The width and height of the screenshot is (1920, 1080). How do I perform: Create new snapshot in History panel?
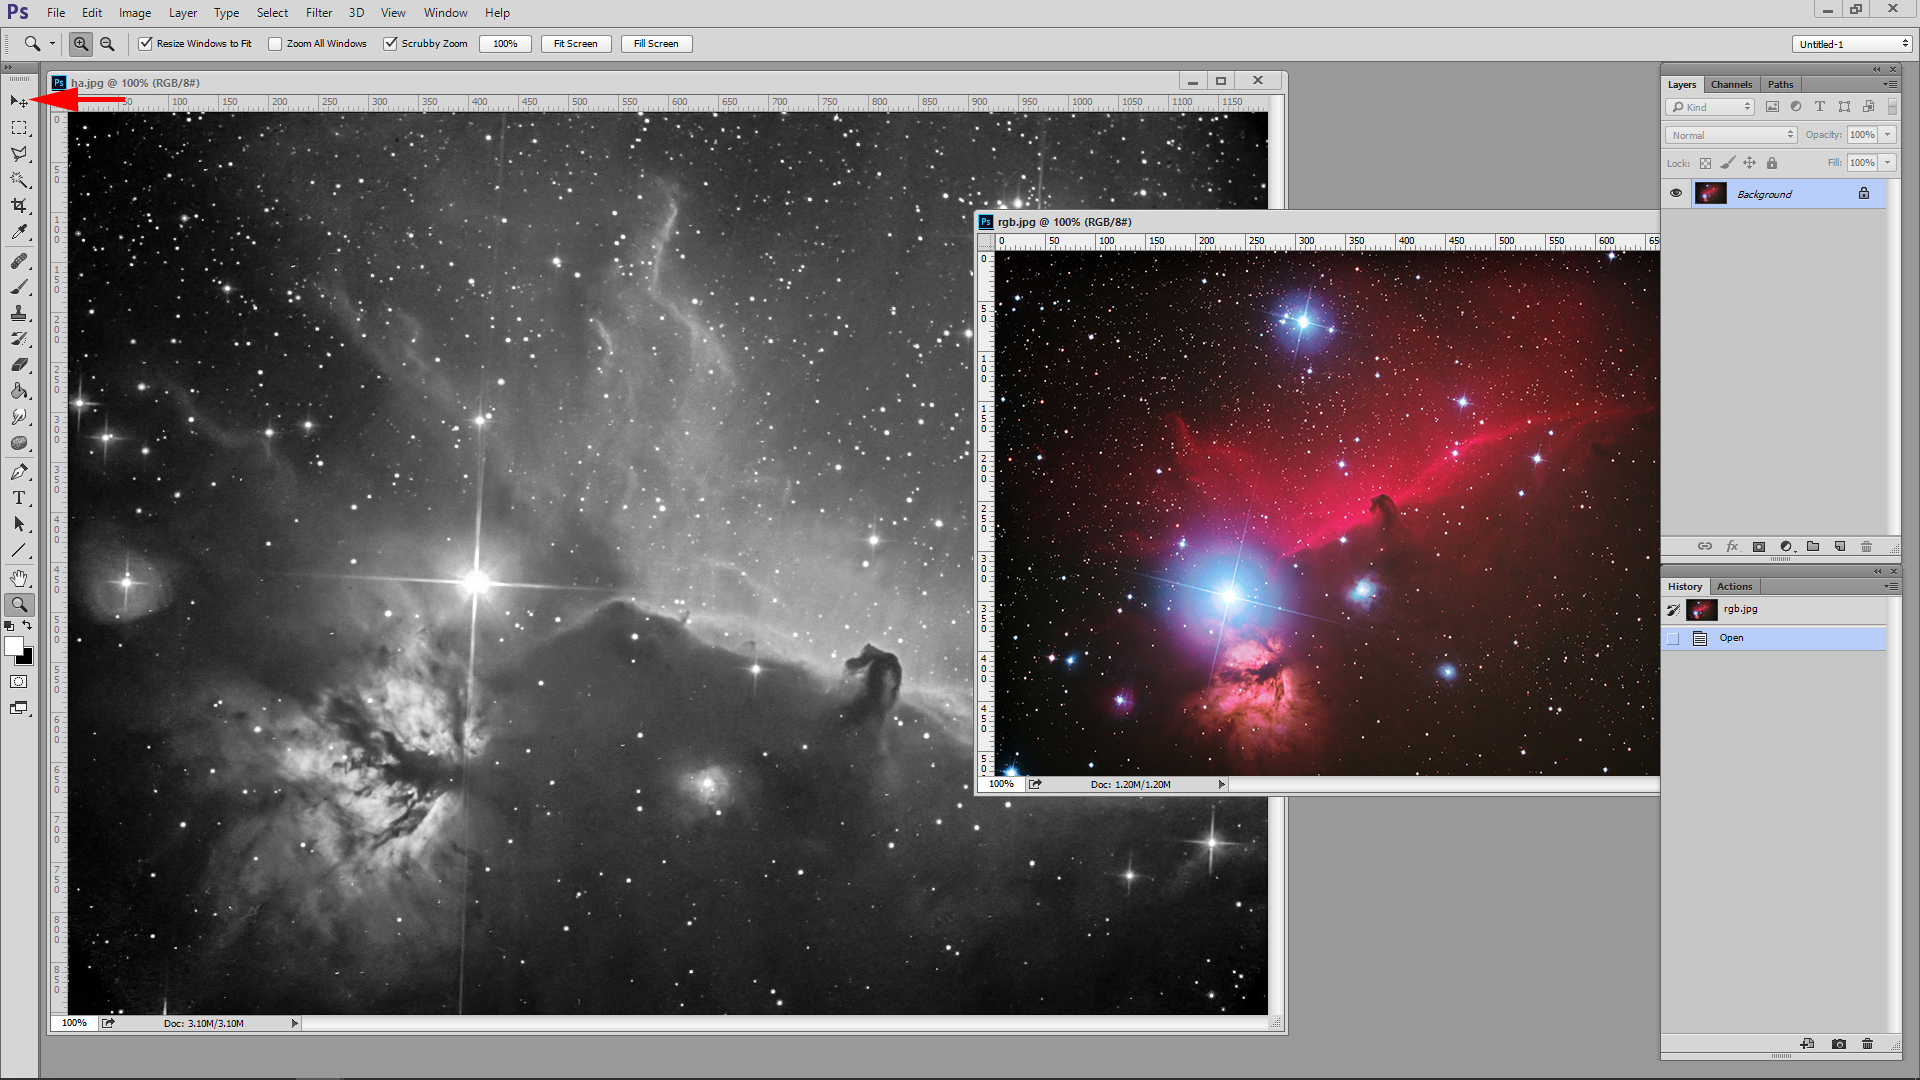pos(1839,1044)
